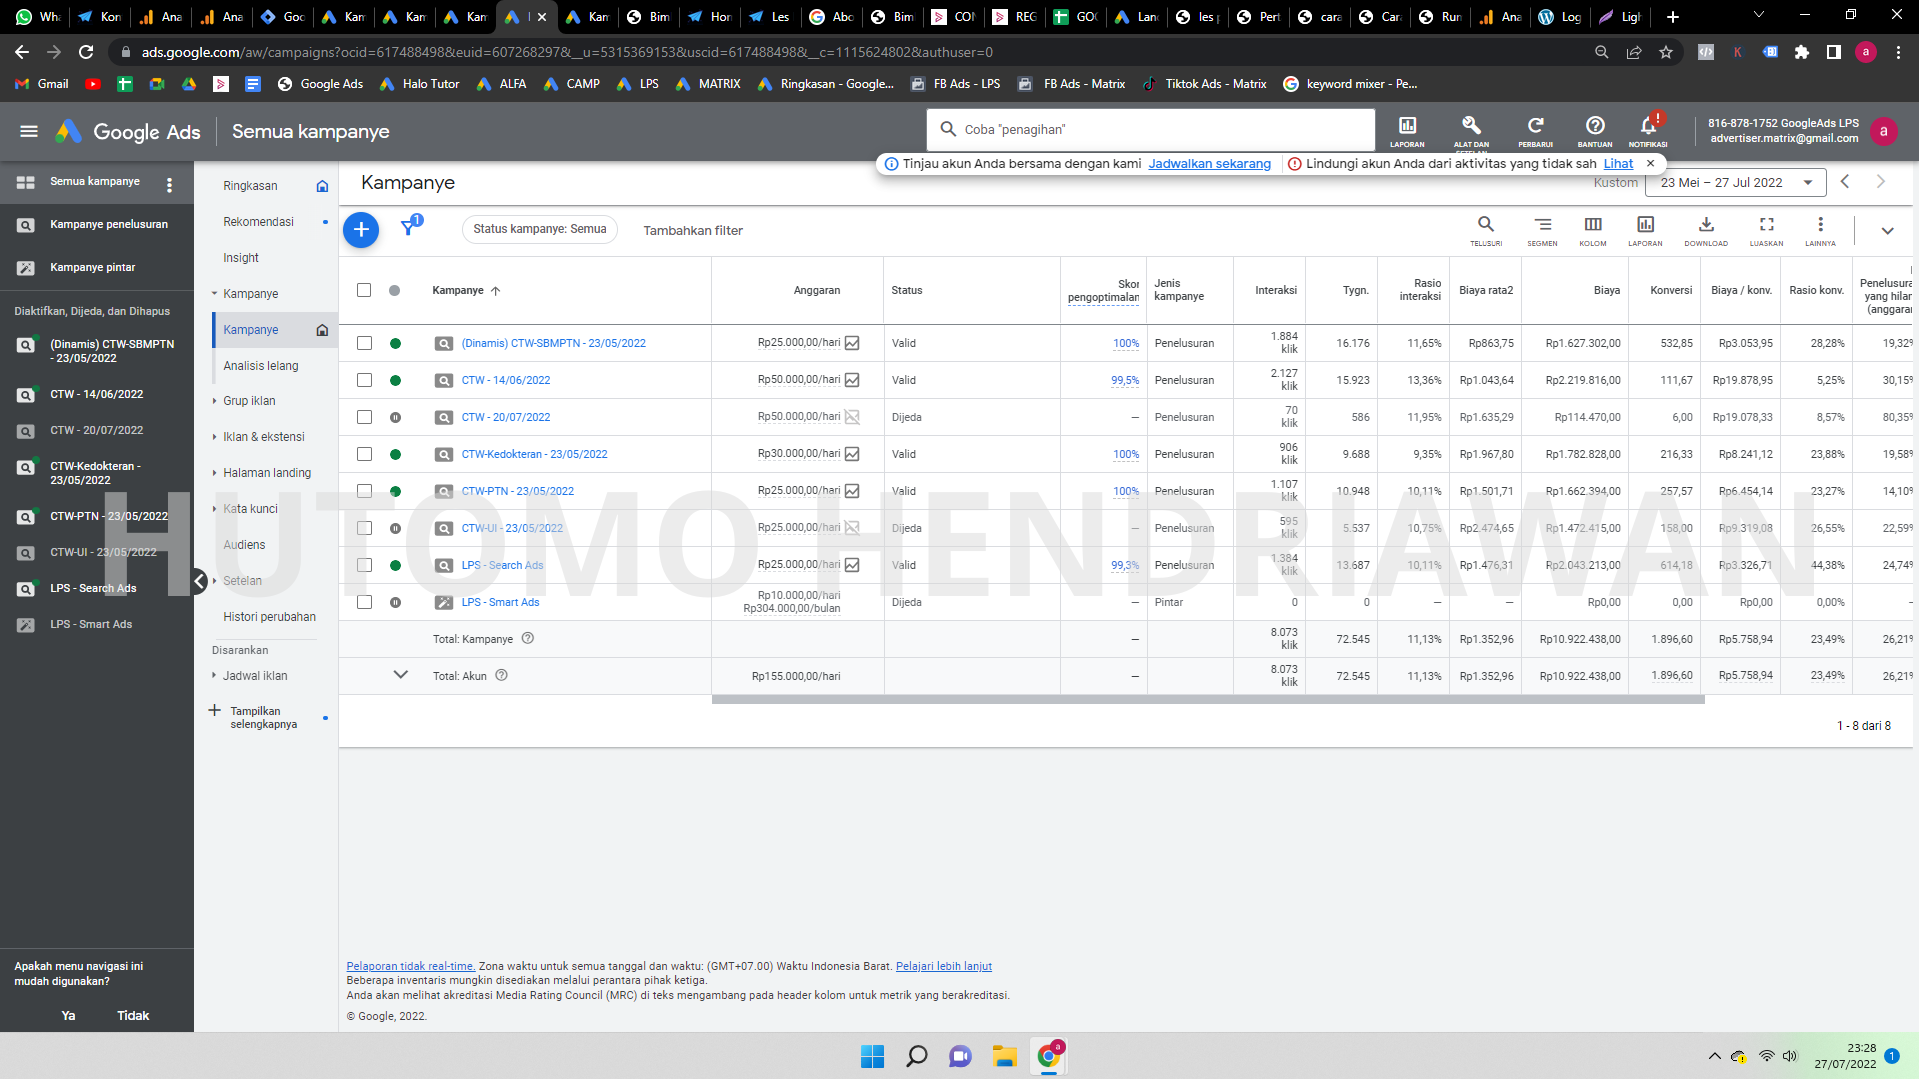Open Analisis lelang in the side menu

click(261, 366)
